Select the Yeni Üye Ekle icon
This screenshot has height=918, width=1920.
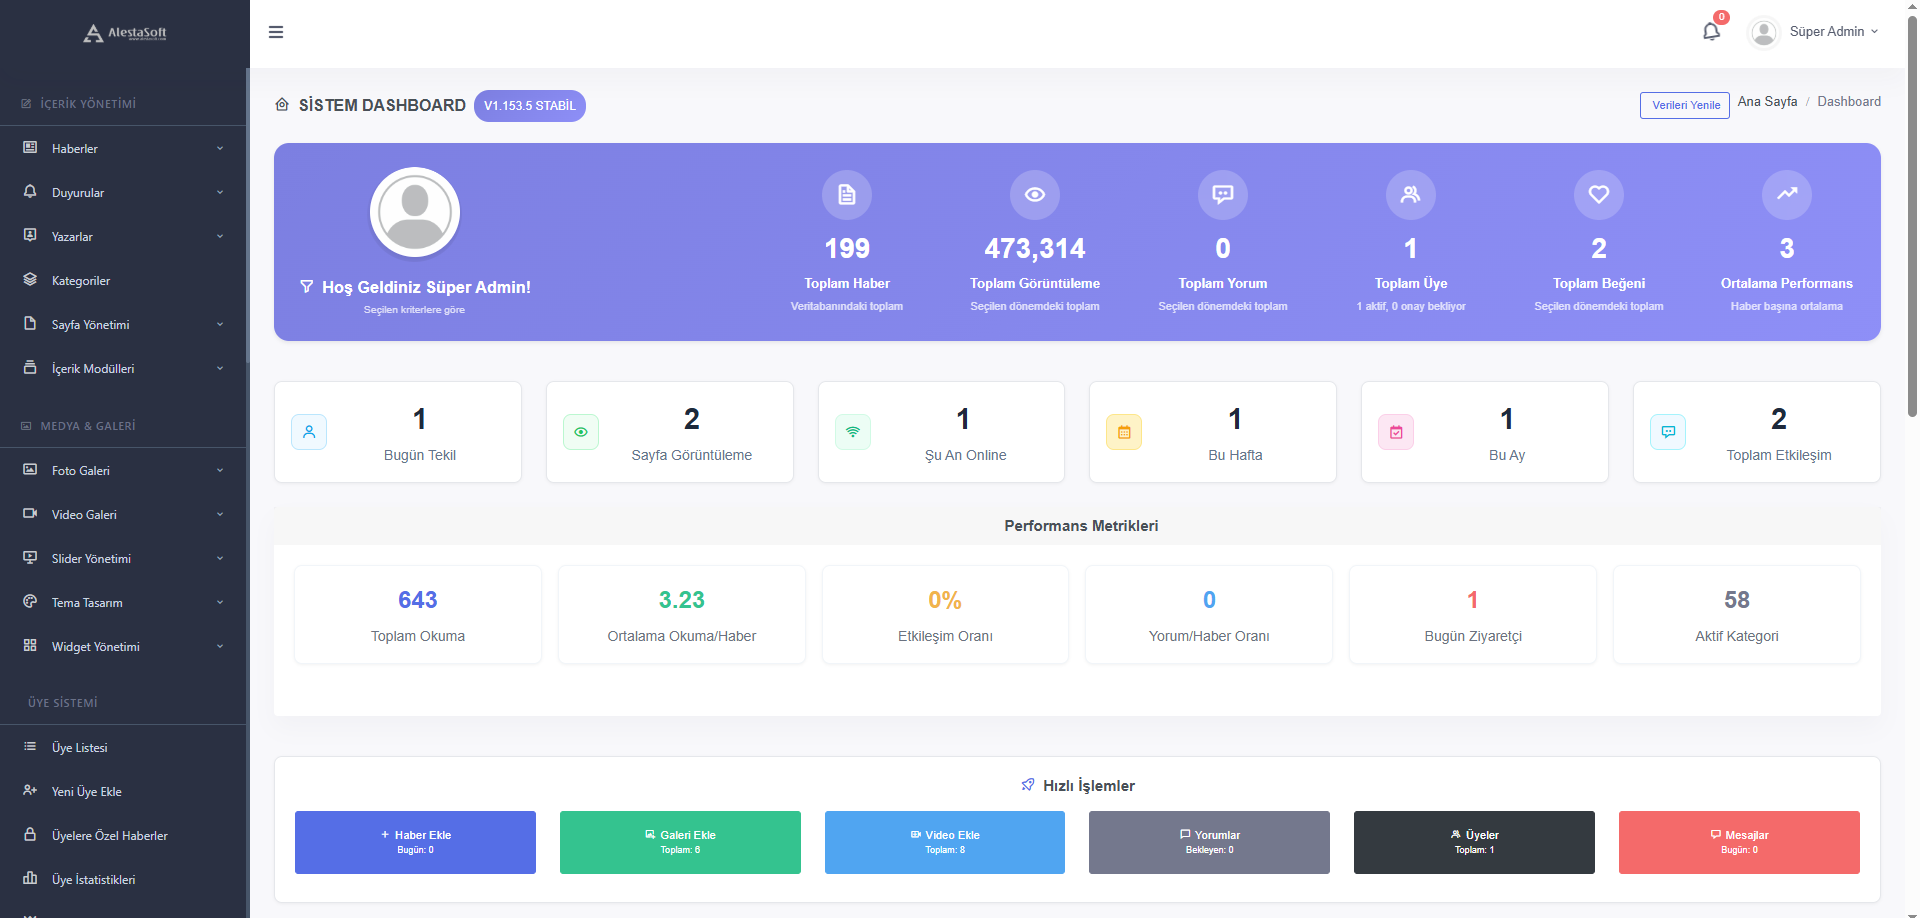coord(30,790)
